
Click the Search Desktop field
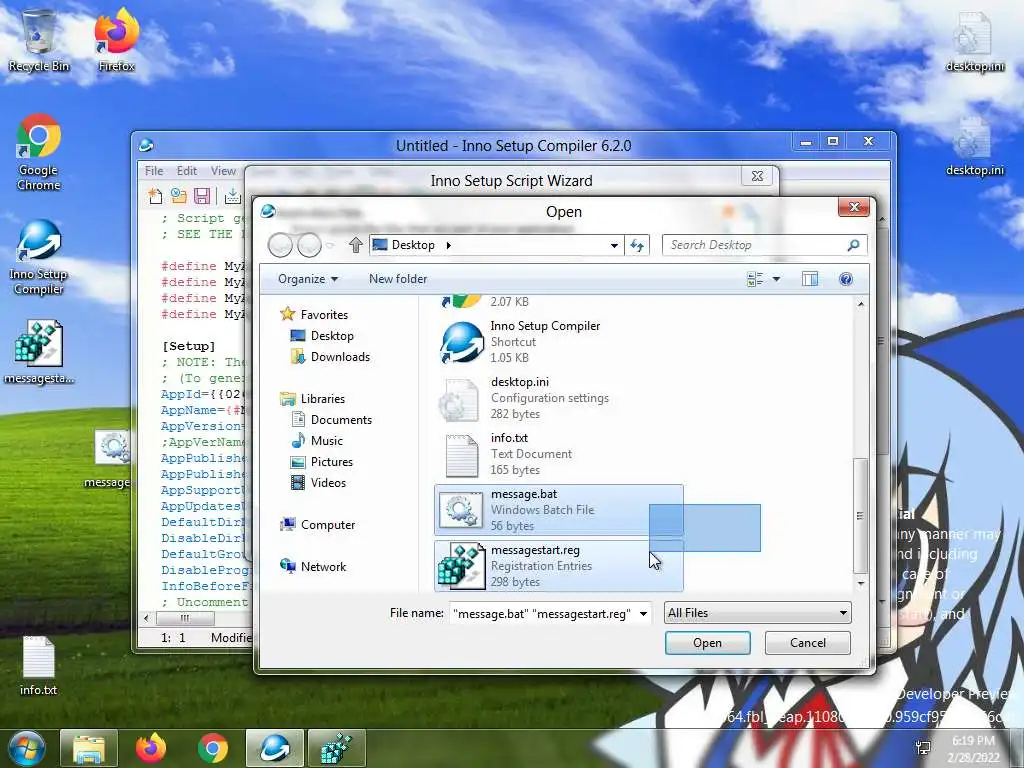tap(765, 245)
